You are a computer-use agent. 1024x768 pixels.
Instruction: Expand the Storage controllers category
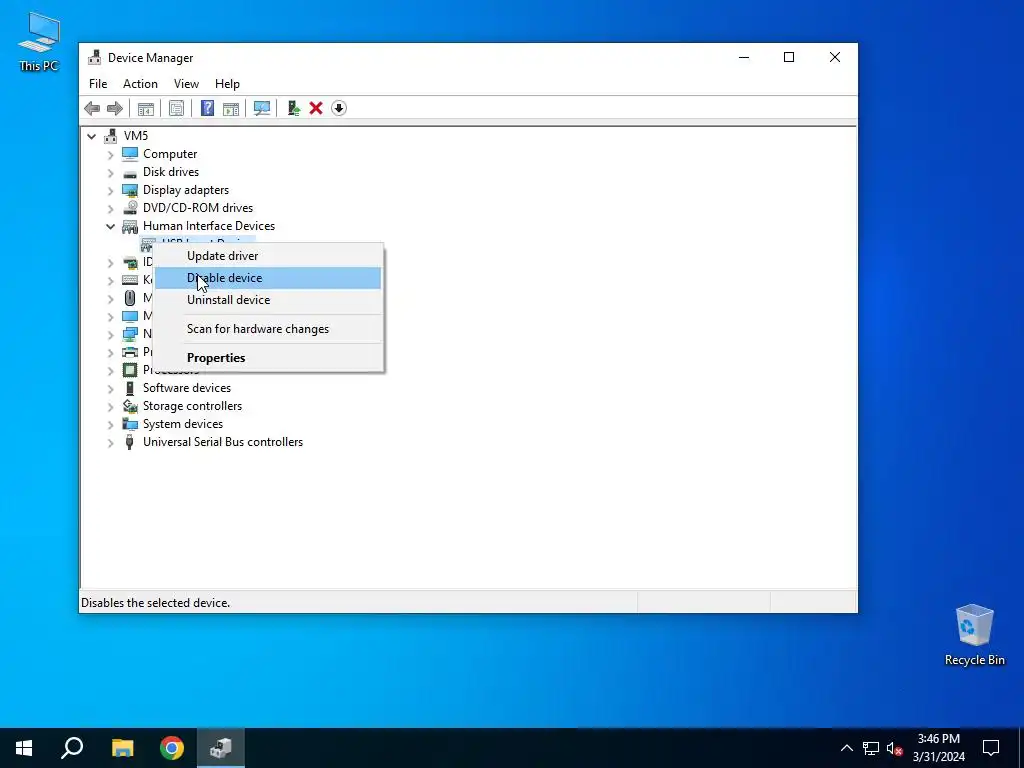click(110, 407)
